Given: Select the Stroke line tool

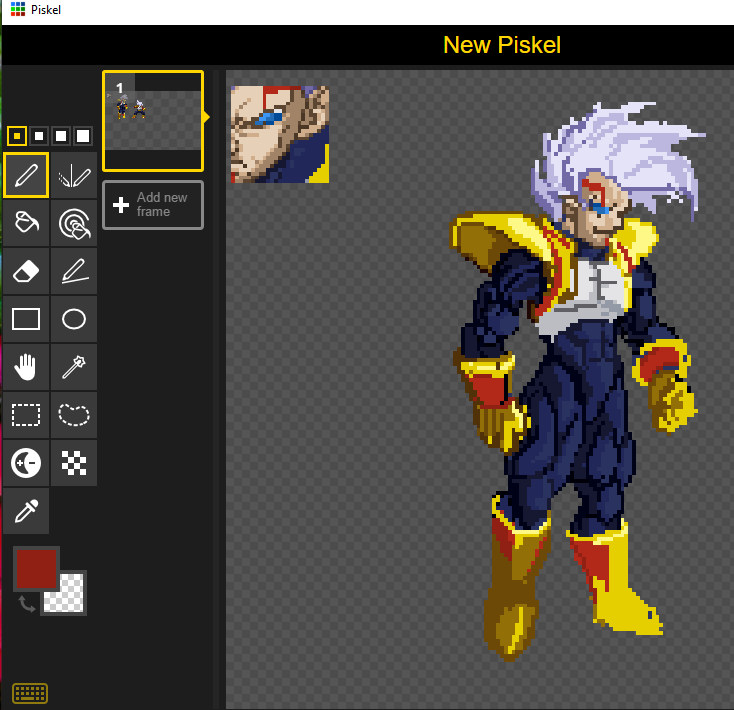Looking at the screenshot, I should (74, 271).
